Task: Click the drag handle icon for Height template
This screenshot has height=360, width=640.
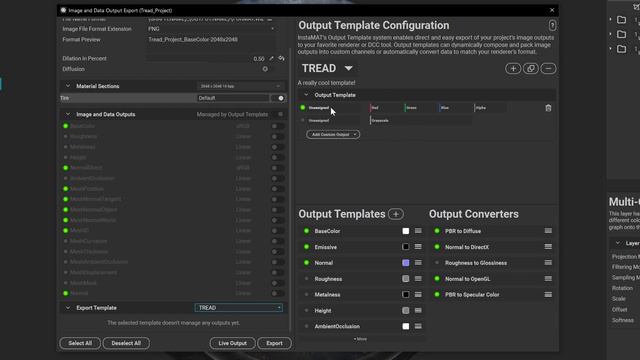Action: point(418,311)
